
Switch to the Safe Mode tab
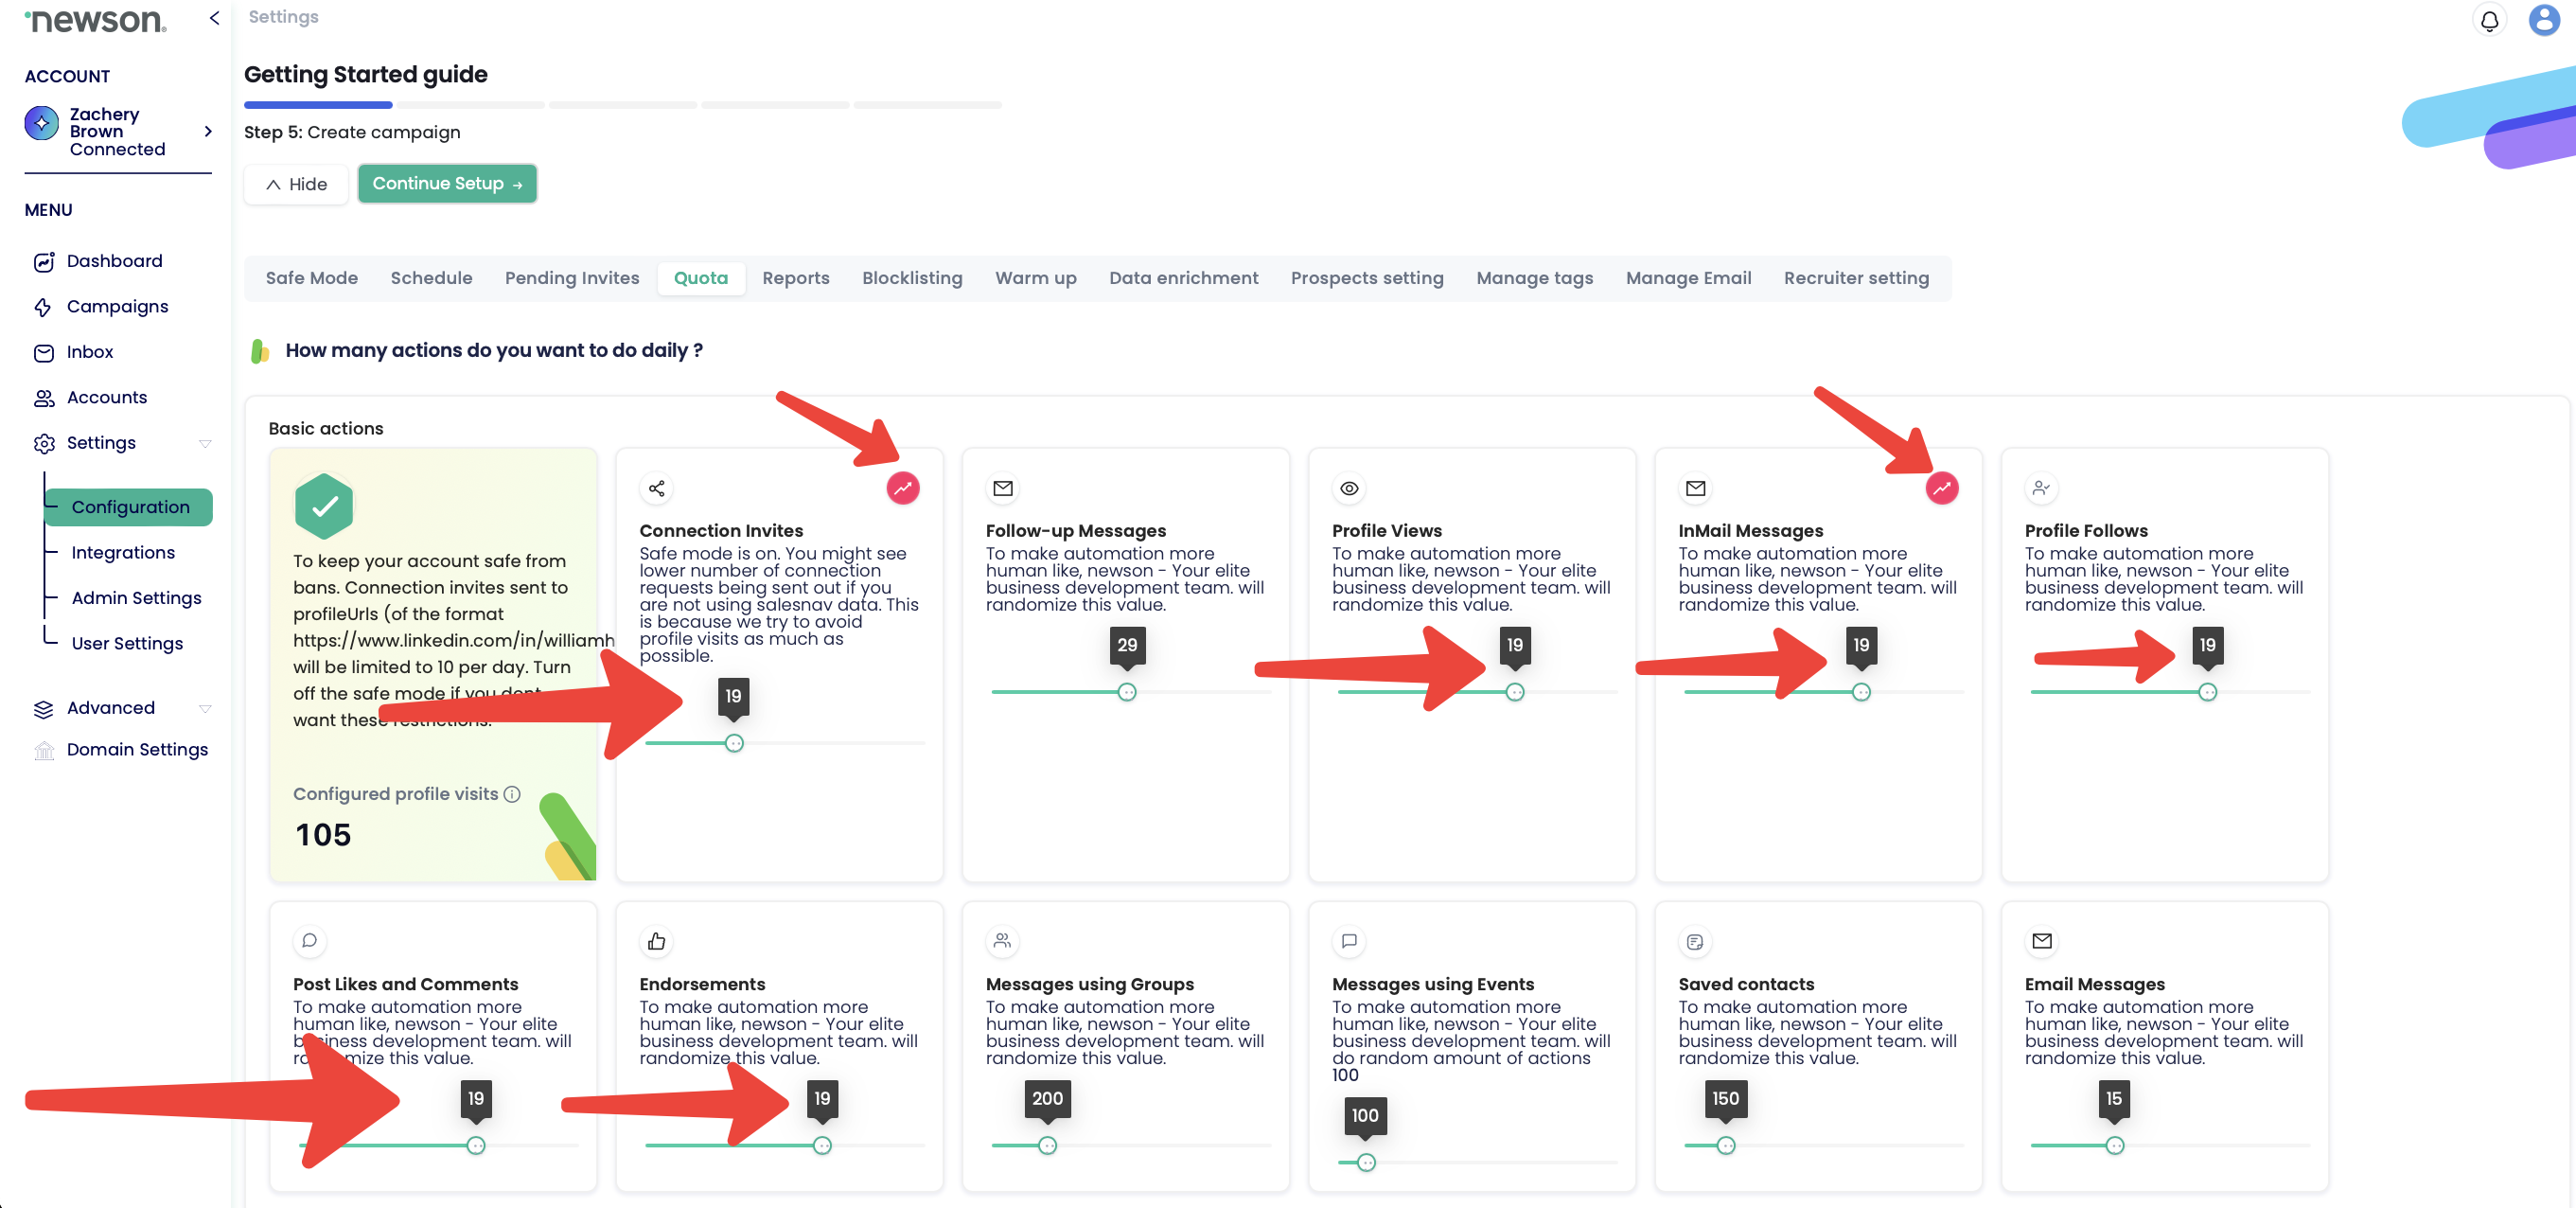tap(311, 278)
